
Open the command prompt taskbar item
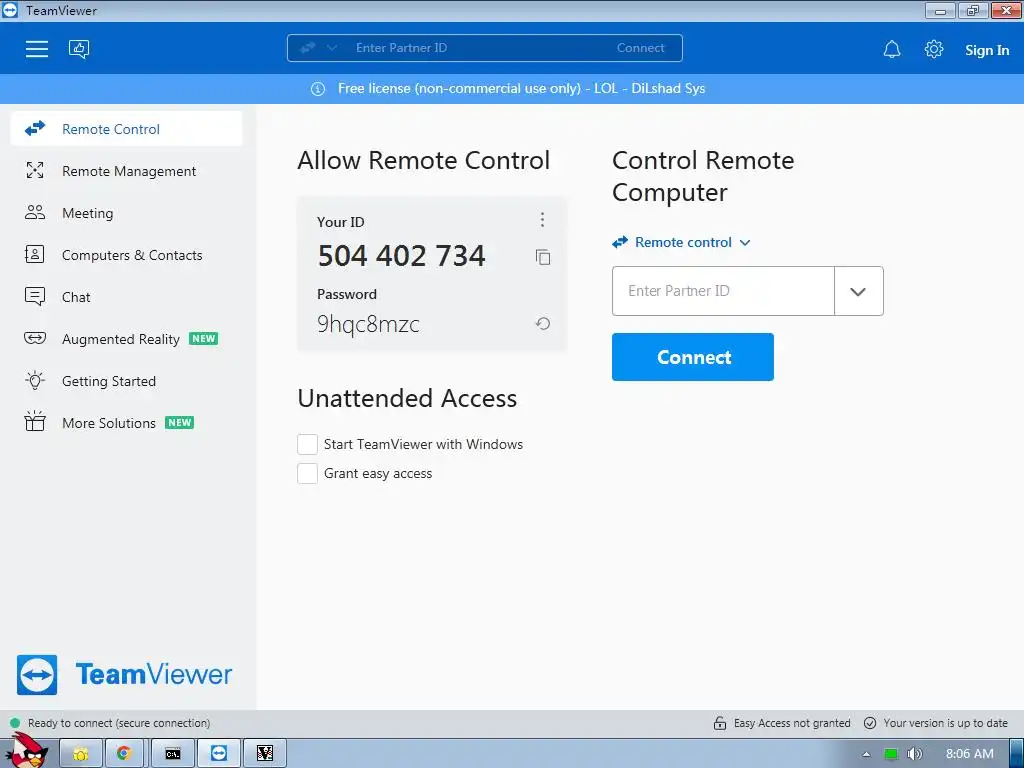(x=173, y=754)
